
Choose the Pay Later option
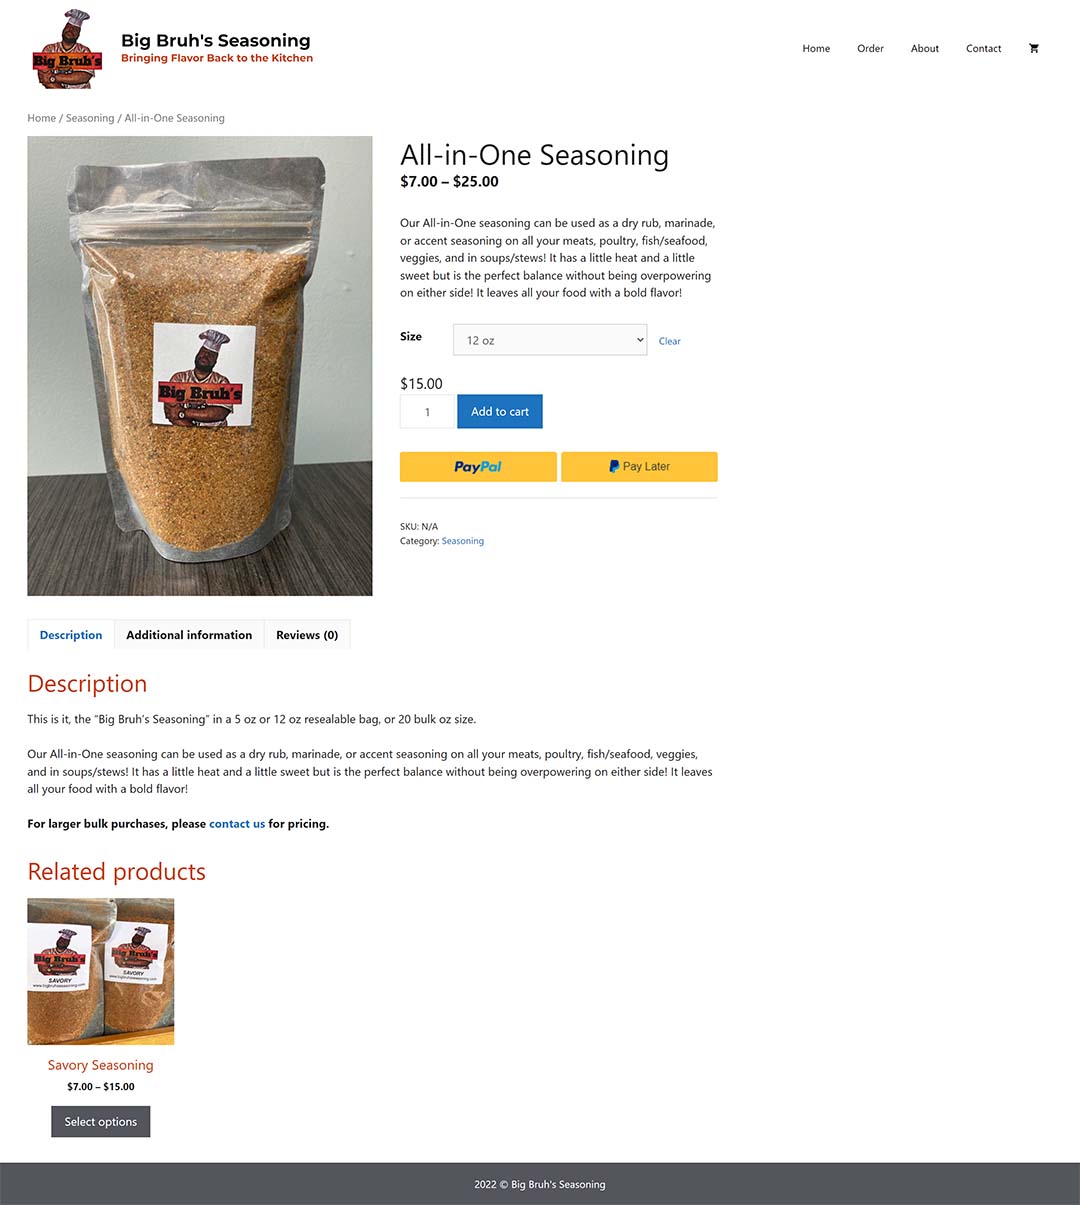point(639,467)
